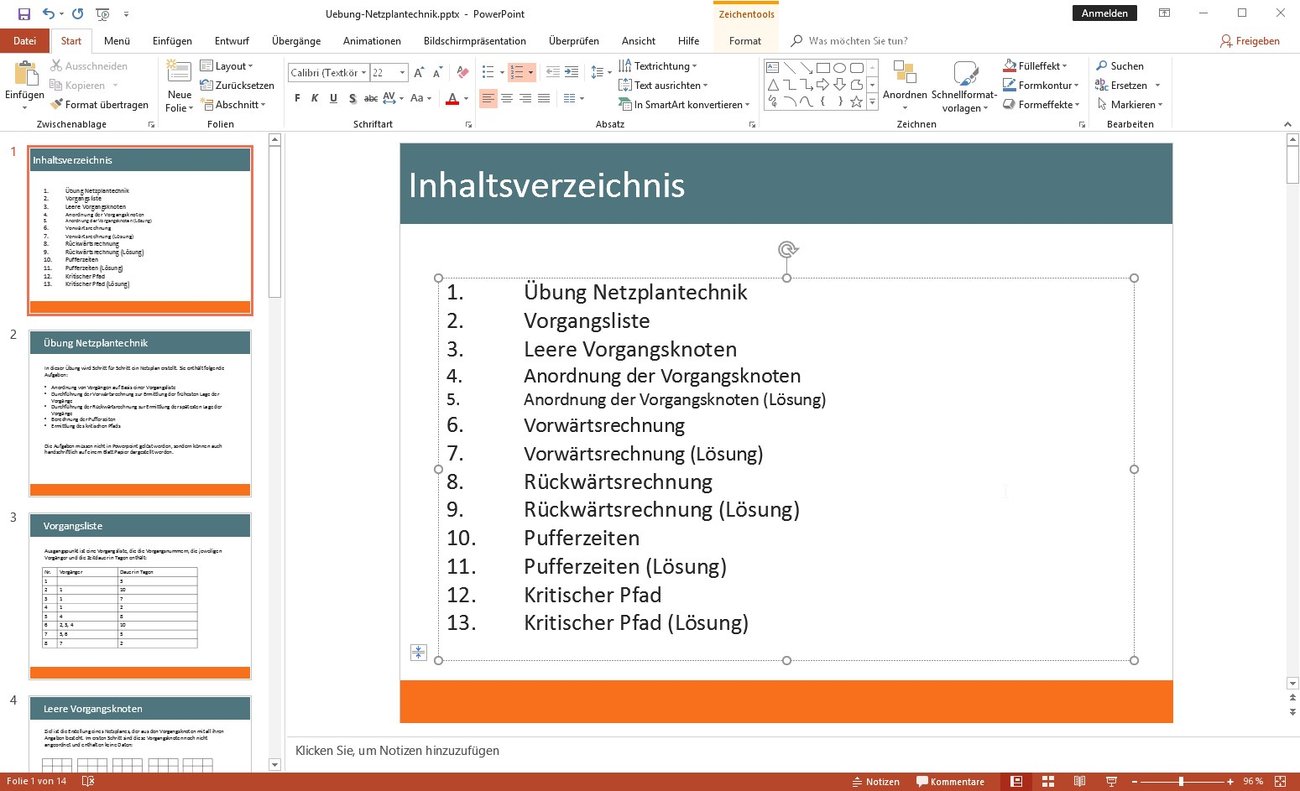Toggle Underline for the text
The image size is (1300, 791).
pyautogui.click(x=332, y=98)
